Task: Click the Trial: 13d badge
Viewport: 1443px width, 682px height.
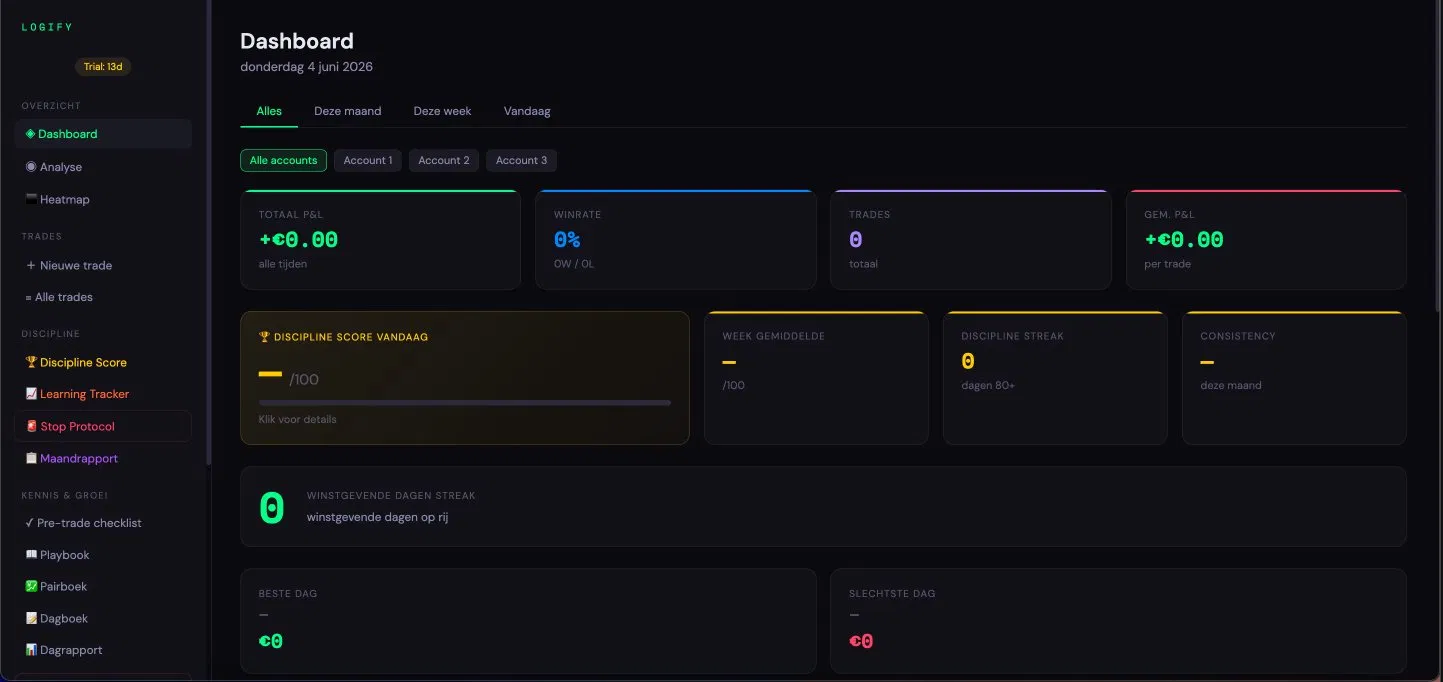Action: pos(103,67)
